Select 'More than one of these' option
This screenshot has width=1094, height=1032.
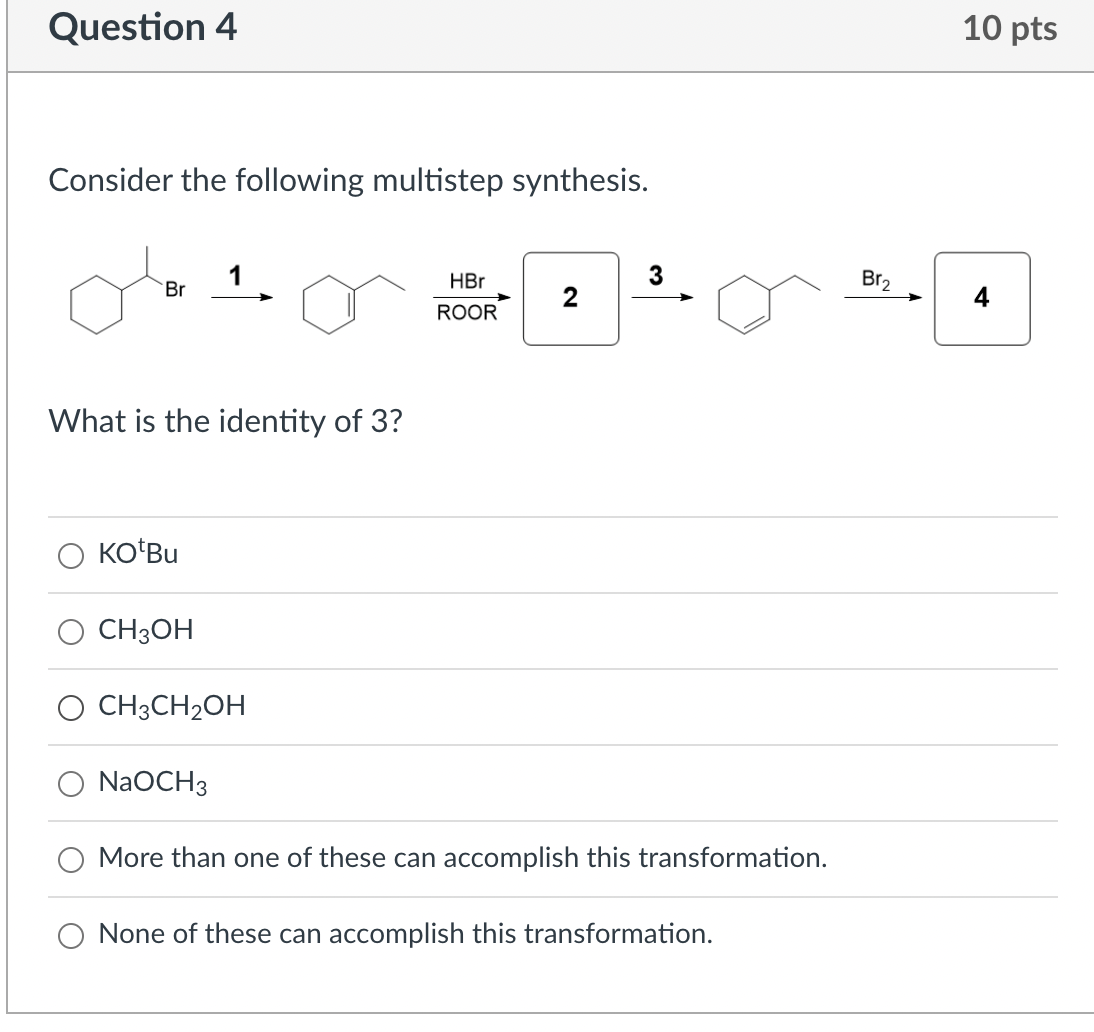click(70, 859)
